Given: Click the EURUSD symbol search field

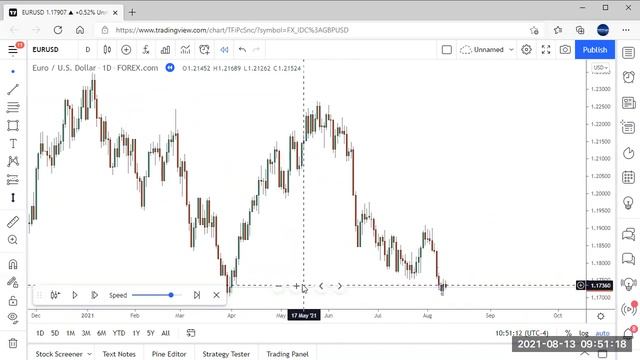Looking at the screenshot, I should click(46, 49).
